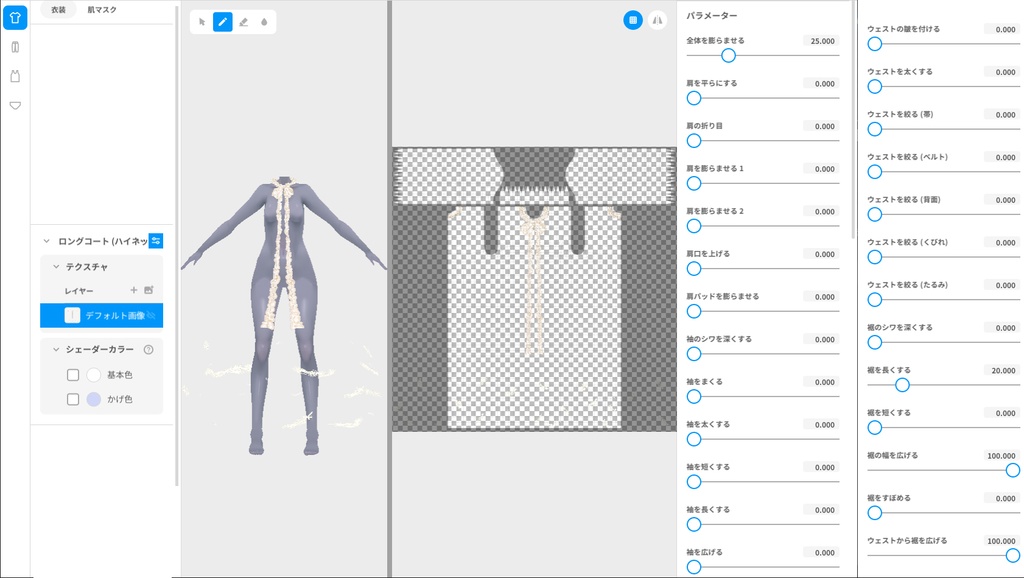
Task: Toggle visibility of the デフォルト画像 layer
Action: pyautogui.click(x=152, y=315)
